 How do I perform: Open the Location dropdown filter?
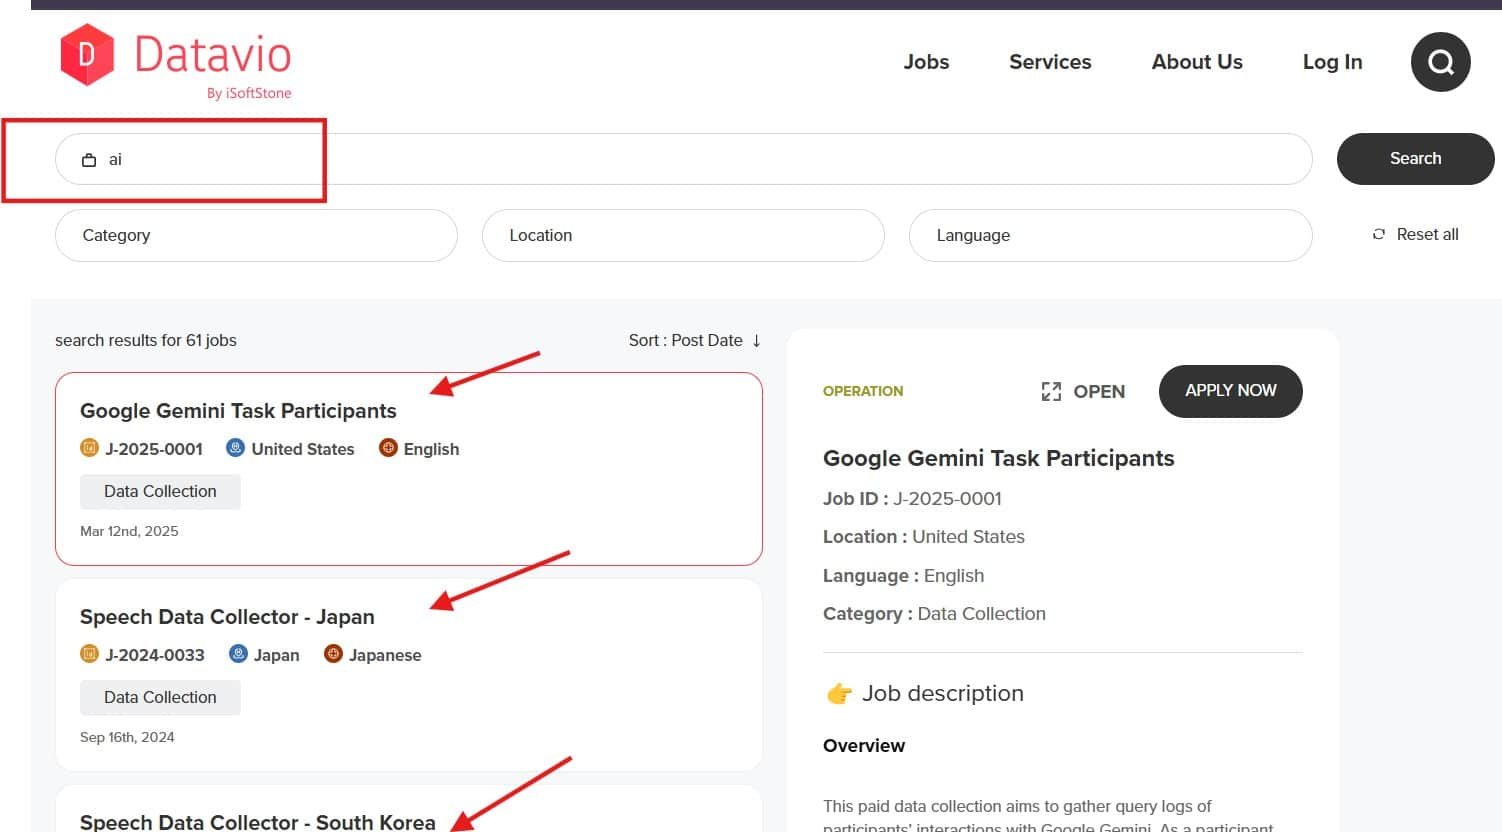pyautogui.click(x=682, y=235)
